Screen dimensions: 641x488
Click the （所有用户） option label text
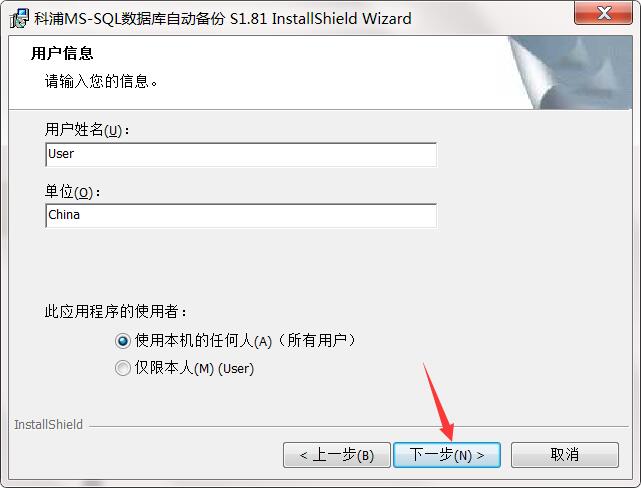(317, 340)
